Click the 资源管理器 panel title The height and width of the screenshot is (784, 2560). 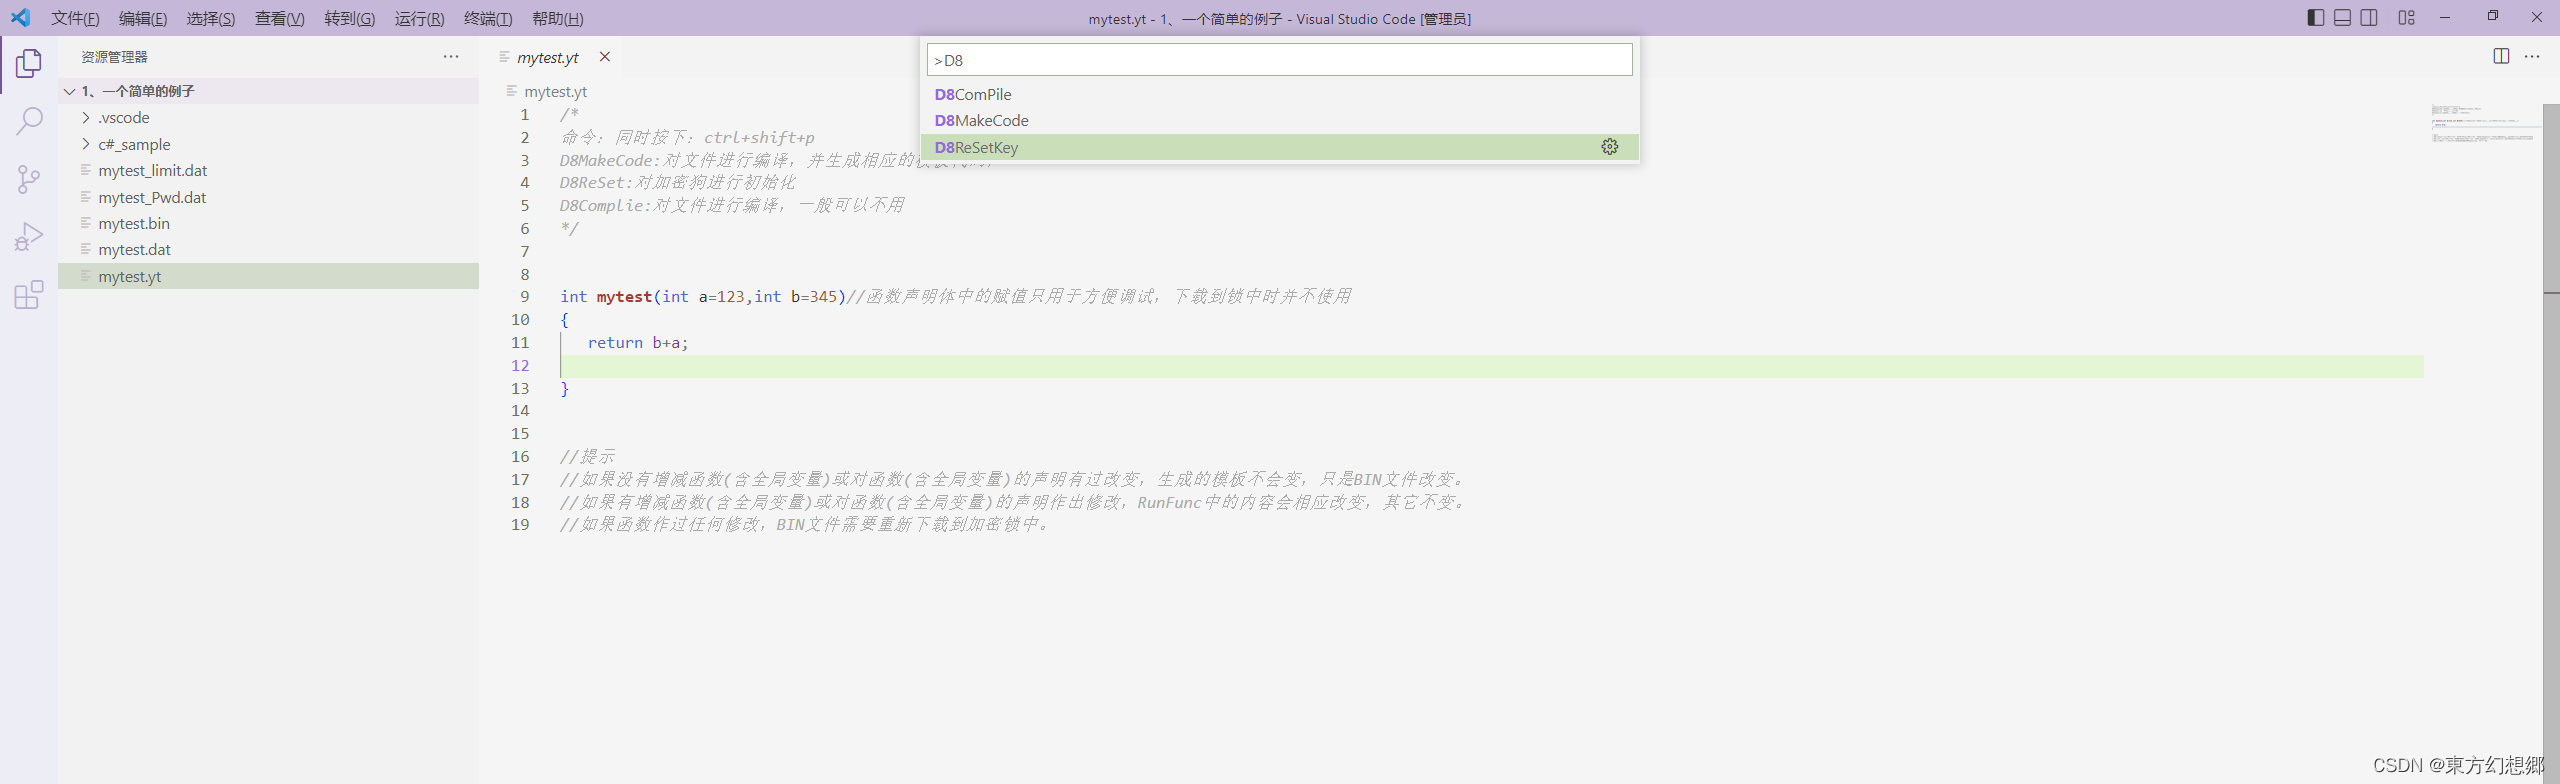[114, 57]
